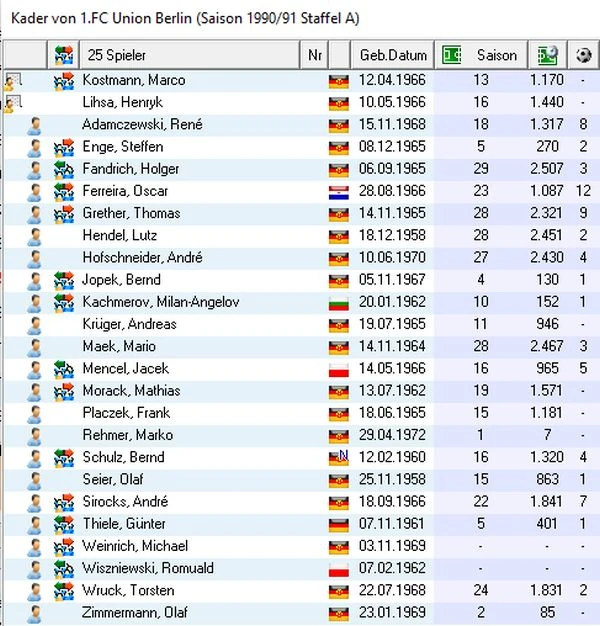Click birth date 18.12.1958 of Hendel
The image size is (600, 626).
tap(392, 236)
